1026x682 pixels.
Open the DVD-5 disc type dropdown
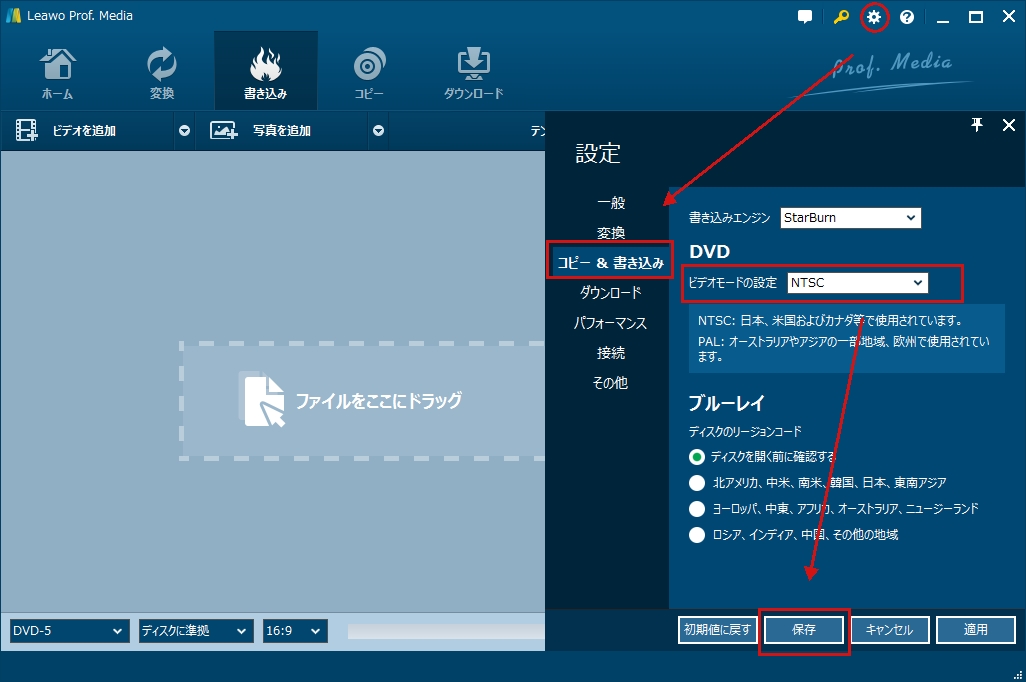pos(69,631)
